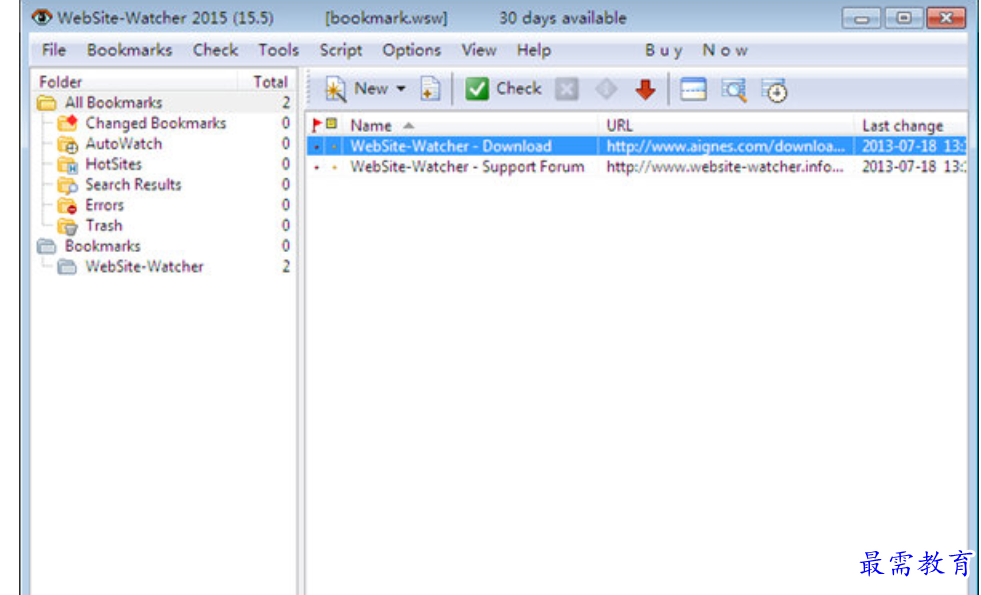Screen dimensions: 981x595
Task: Select the Bookmarks root folder
Action: click(x=103, y=246)
